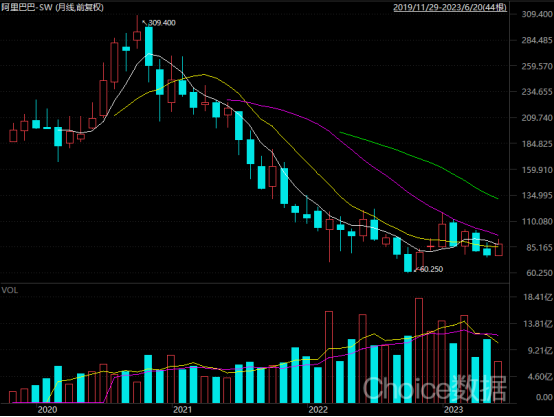The height and width of the screenshot is (417, 554).
Task: Click the 234.655 price axis value
Action: click(x=537, y=92)
